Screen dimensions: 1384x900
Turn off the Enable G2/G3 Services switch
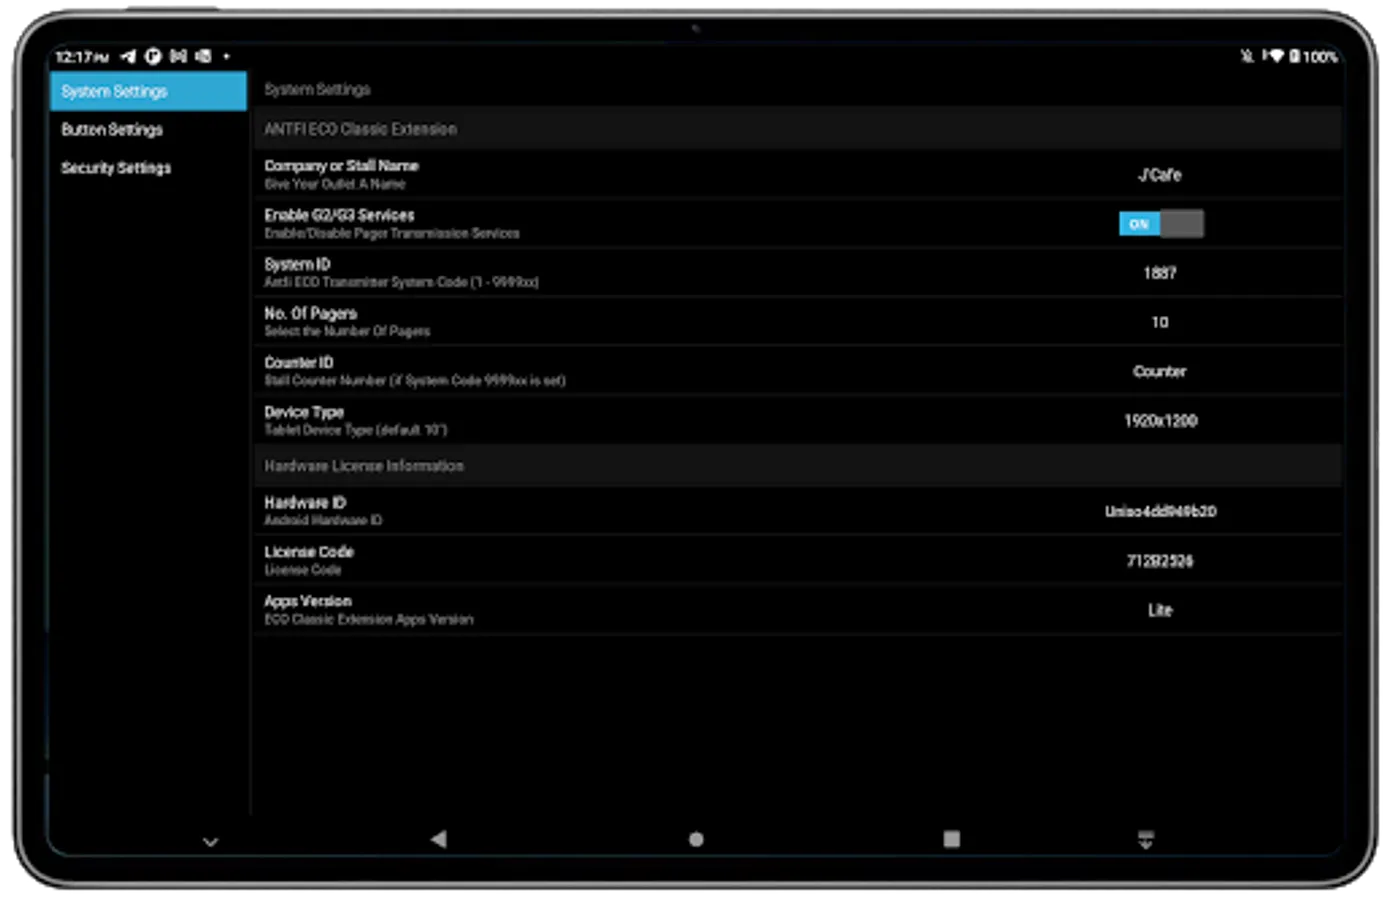1160,224
